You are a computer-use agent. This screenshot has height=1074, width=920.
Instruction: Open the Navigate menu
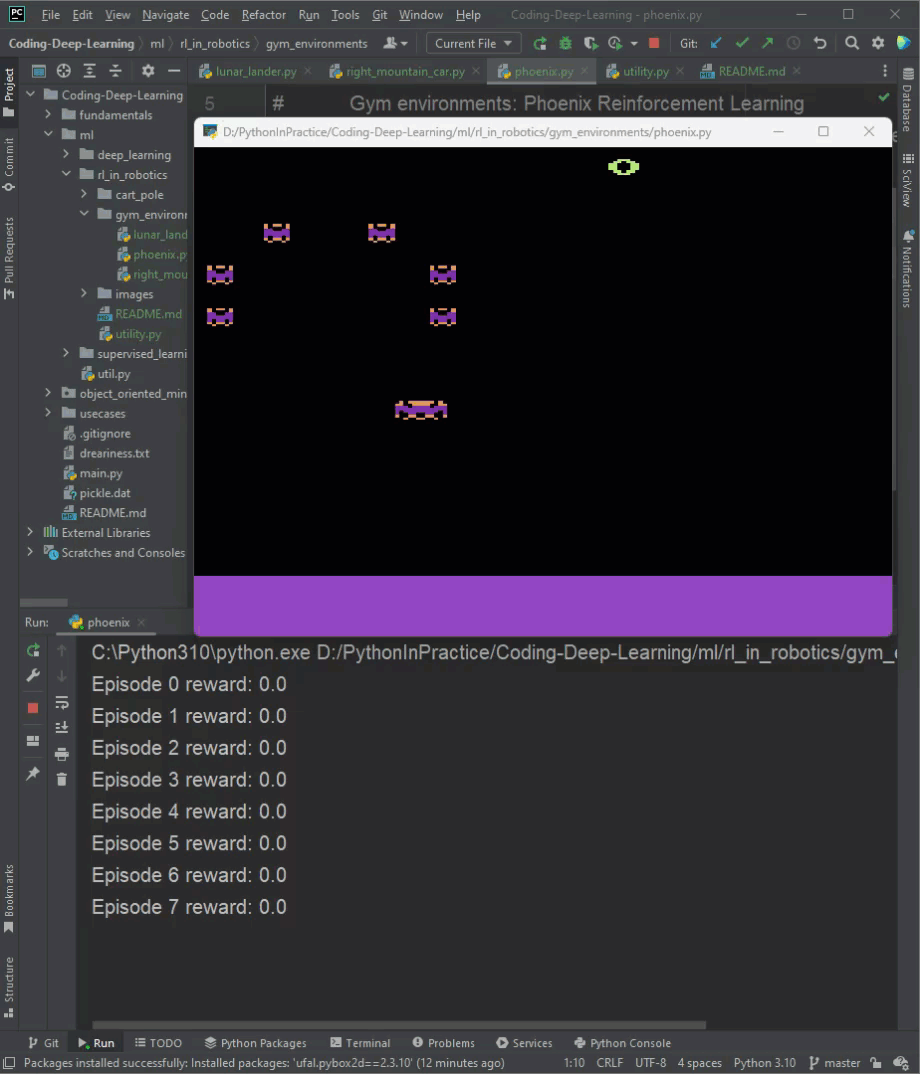point(166,14)
